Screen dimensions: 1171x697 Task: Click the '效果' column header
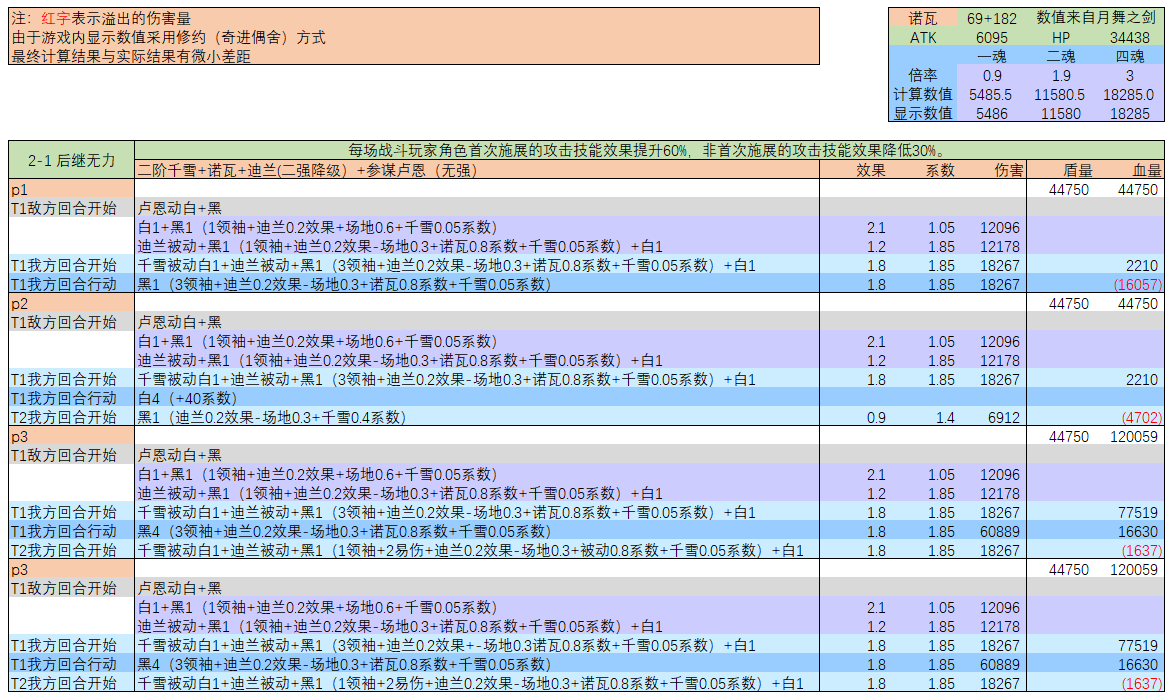point(871,170)
